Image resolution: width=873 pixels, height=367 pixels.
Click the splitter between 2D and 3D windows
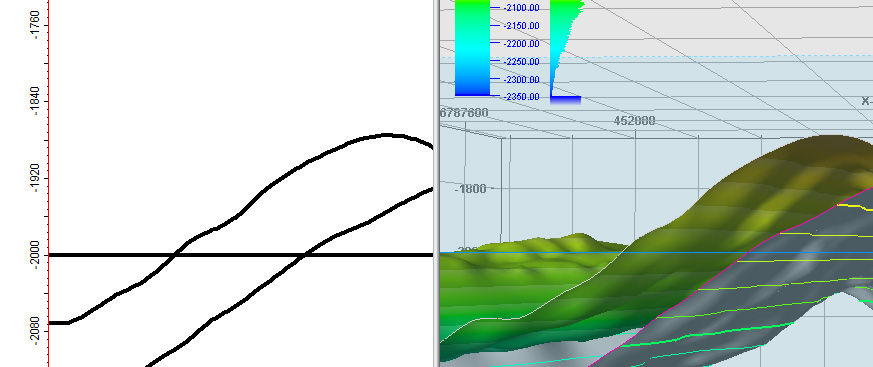tap(436, 184)
